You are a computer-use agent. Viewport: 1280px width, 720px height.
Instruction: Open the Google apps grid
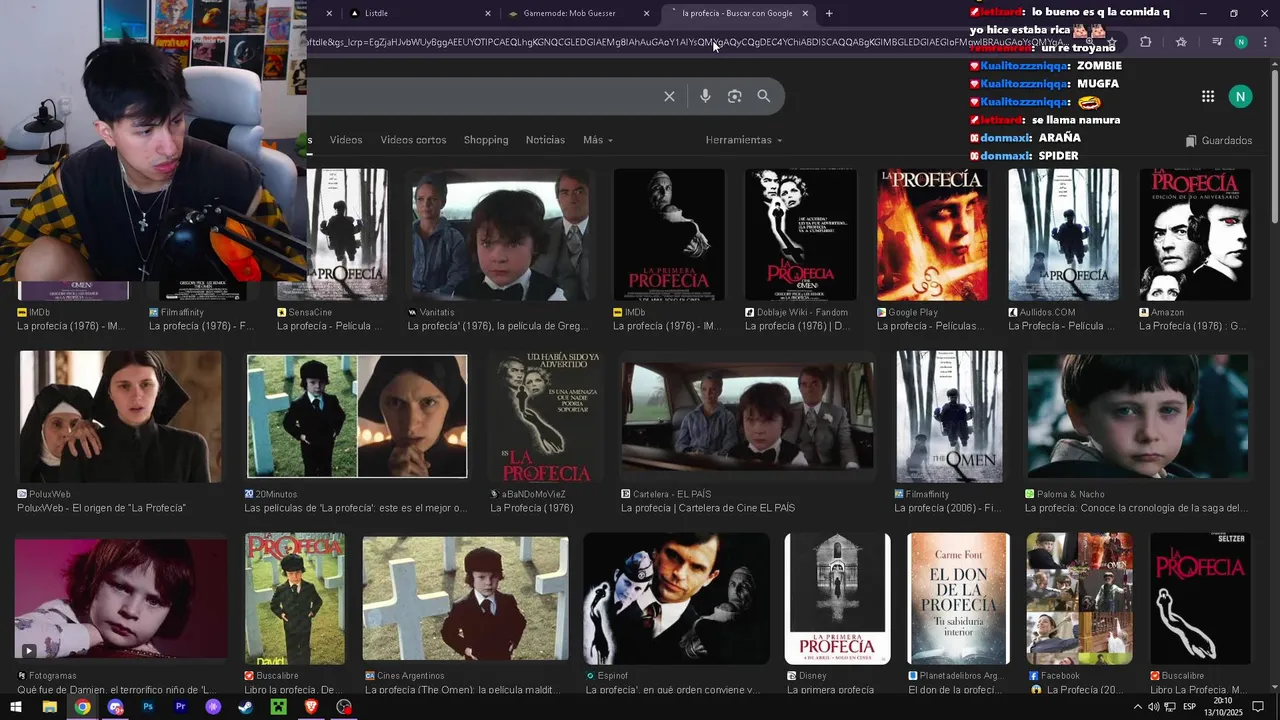(1208, 96)
